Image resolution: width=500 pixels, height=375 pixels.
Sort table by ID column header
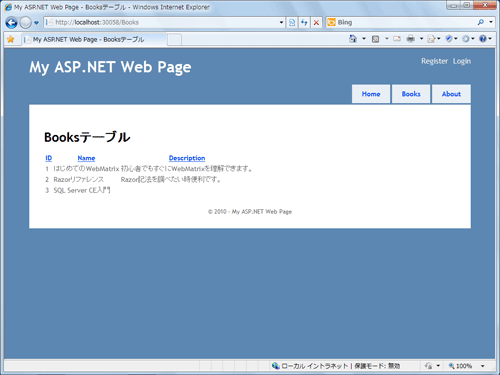[48, 158]
